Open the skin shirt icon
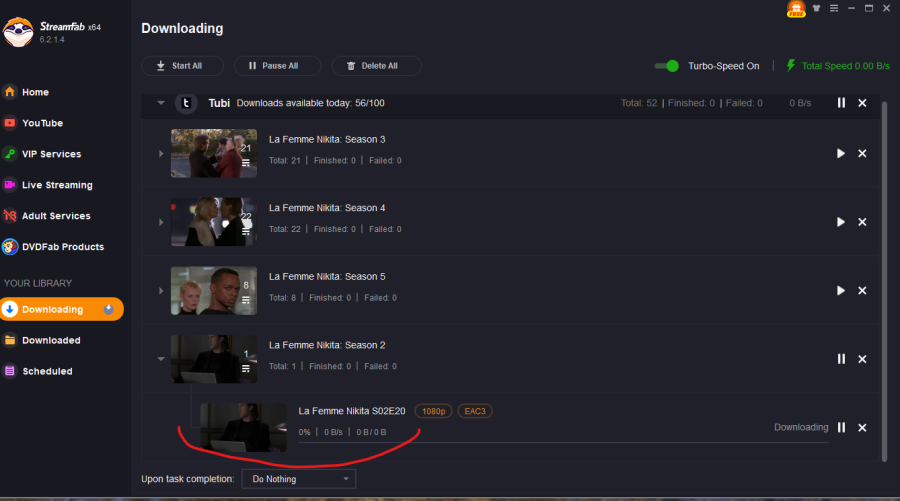Image resolution: width=900 pixels, height=501 pixels. click(x=816, y=8)
